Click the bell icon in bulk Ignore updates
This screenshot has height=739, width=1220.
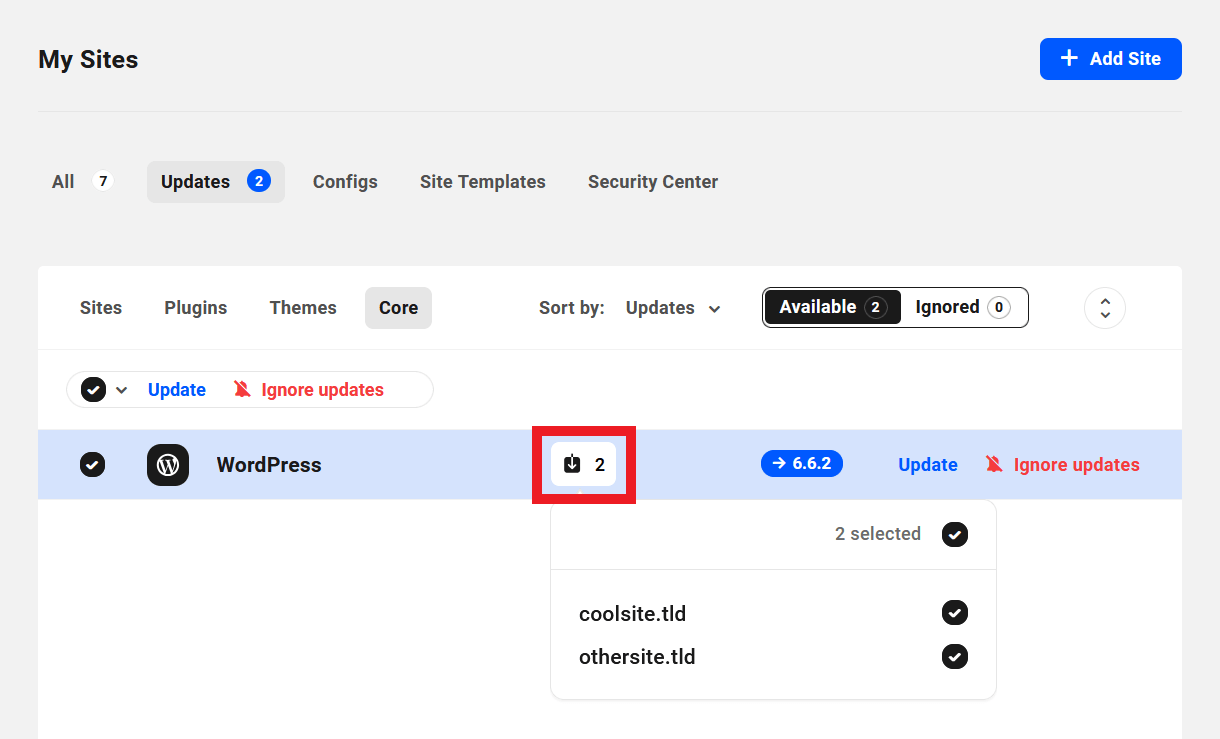242,390
